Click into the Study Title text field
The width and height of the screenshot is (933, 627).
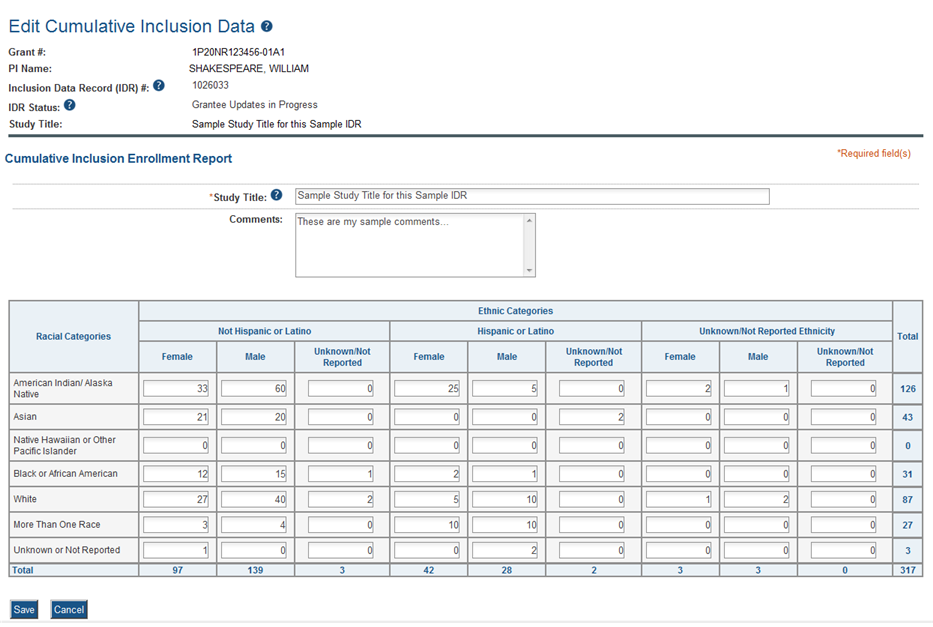(532, 196)
